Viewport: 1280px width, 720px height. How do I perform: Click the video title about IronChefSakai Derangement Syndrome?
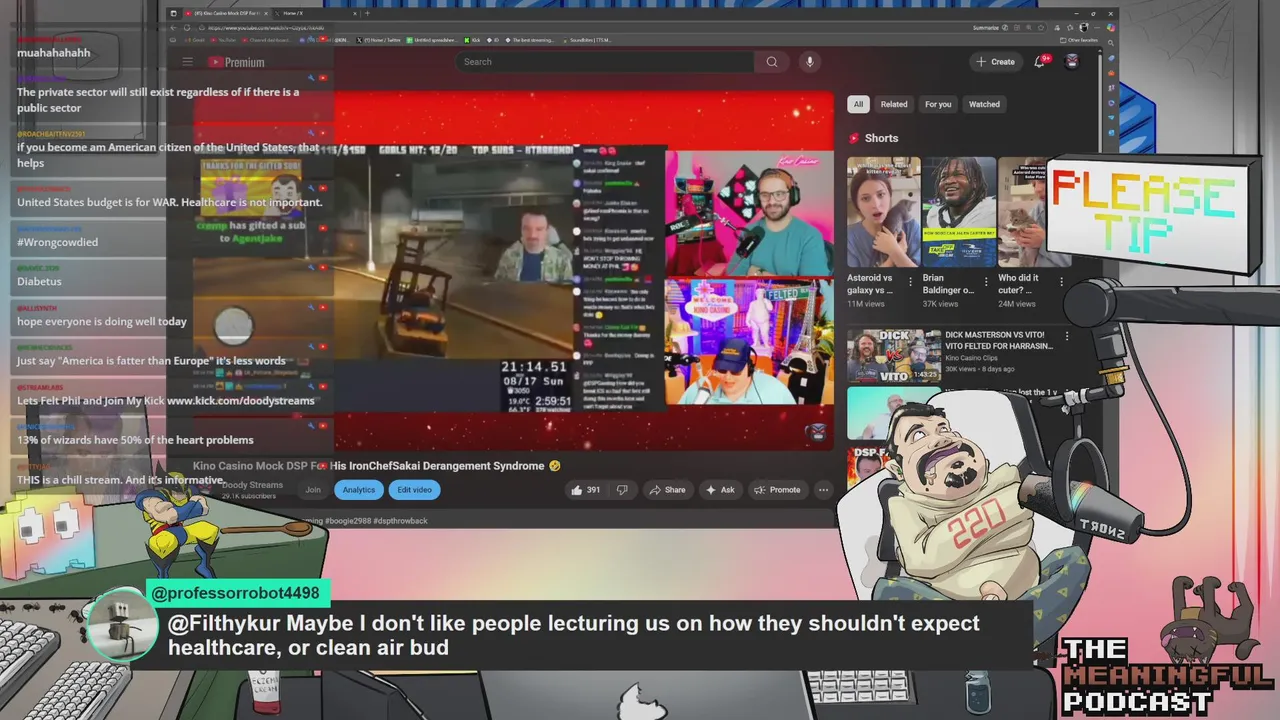(376, 466)
